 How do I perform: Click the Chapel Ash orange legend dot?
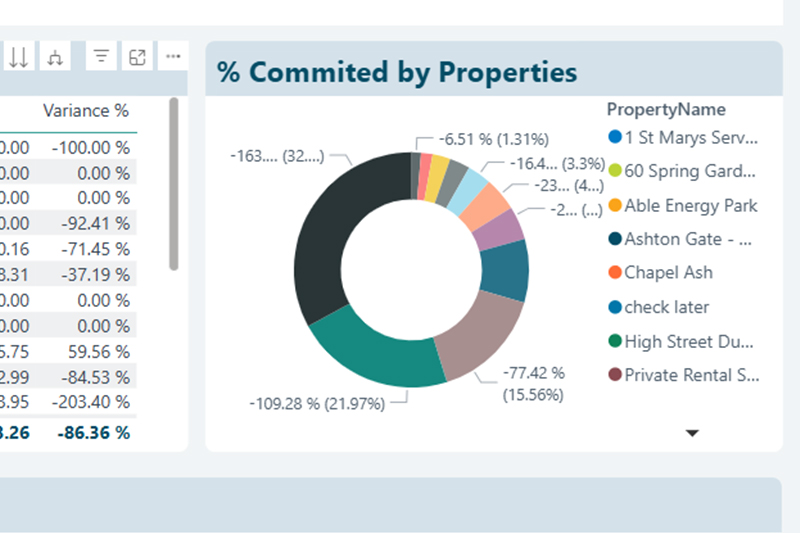(x=614, y=273)
